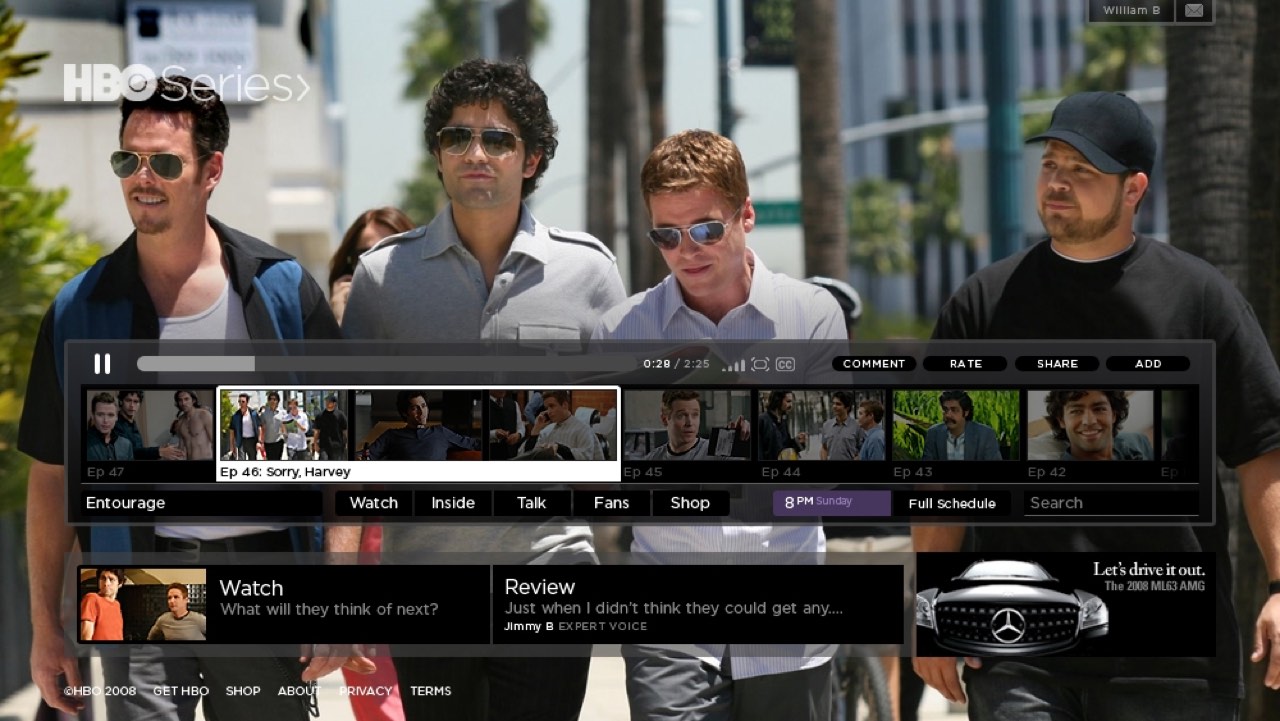Toggle closed captions CC icon
Screen dimensions: 1280x721
786,365
